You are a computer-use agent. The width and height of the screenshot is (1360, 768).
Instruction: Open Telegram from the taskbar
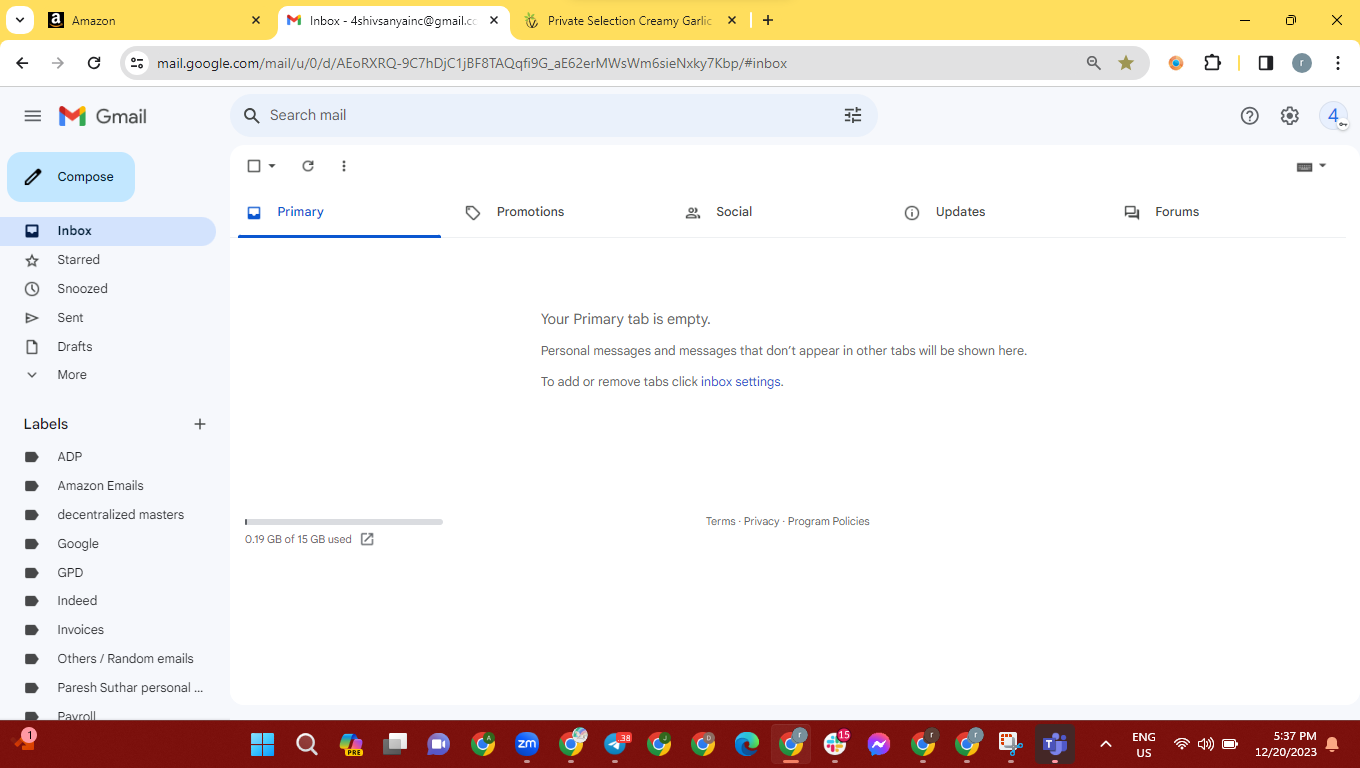tap(615, 744)
